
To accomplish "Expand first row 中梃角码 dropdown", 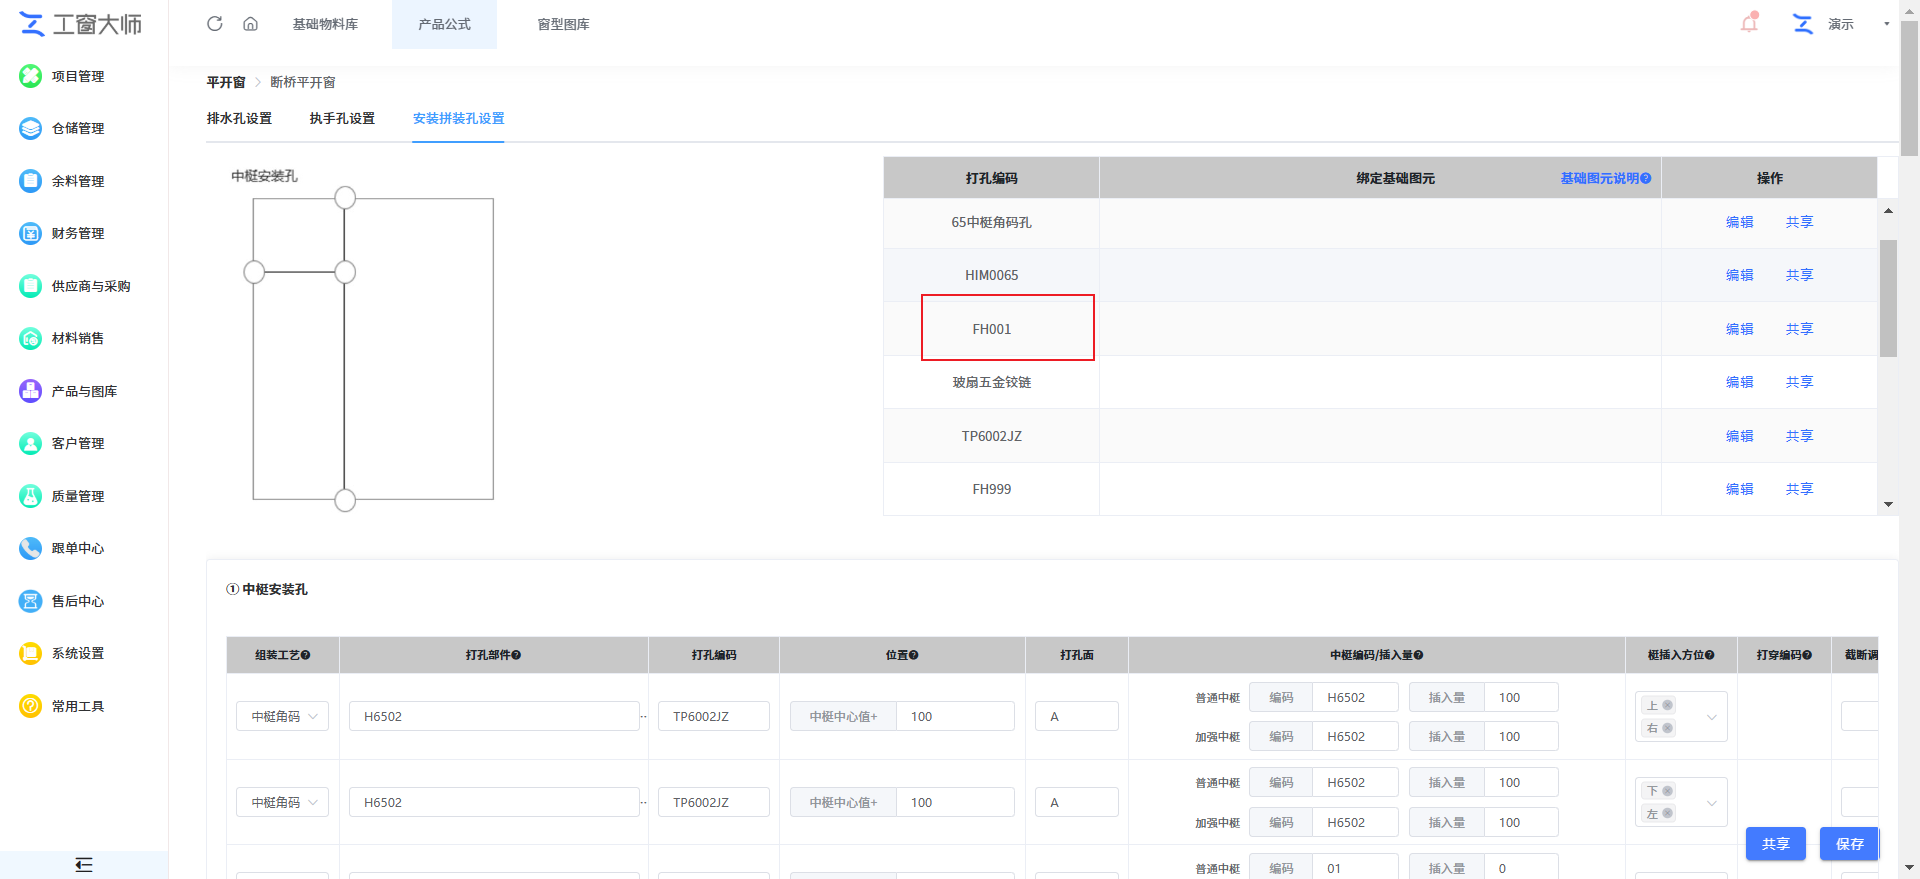I will (x=283, y=716).
